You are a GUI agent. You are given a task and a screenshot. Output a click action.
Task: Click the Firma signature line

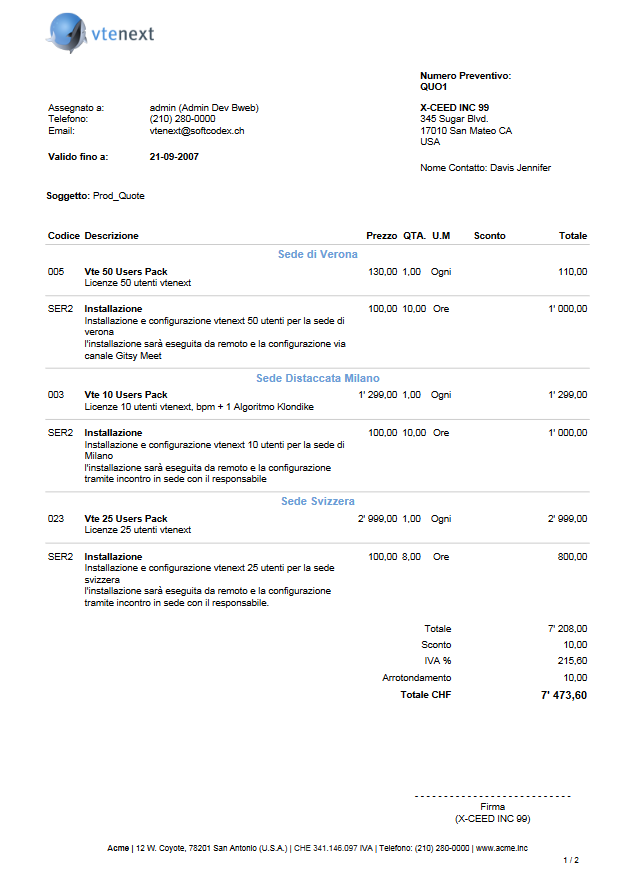(x=492, y=797)
